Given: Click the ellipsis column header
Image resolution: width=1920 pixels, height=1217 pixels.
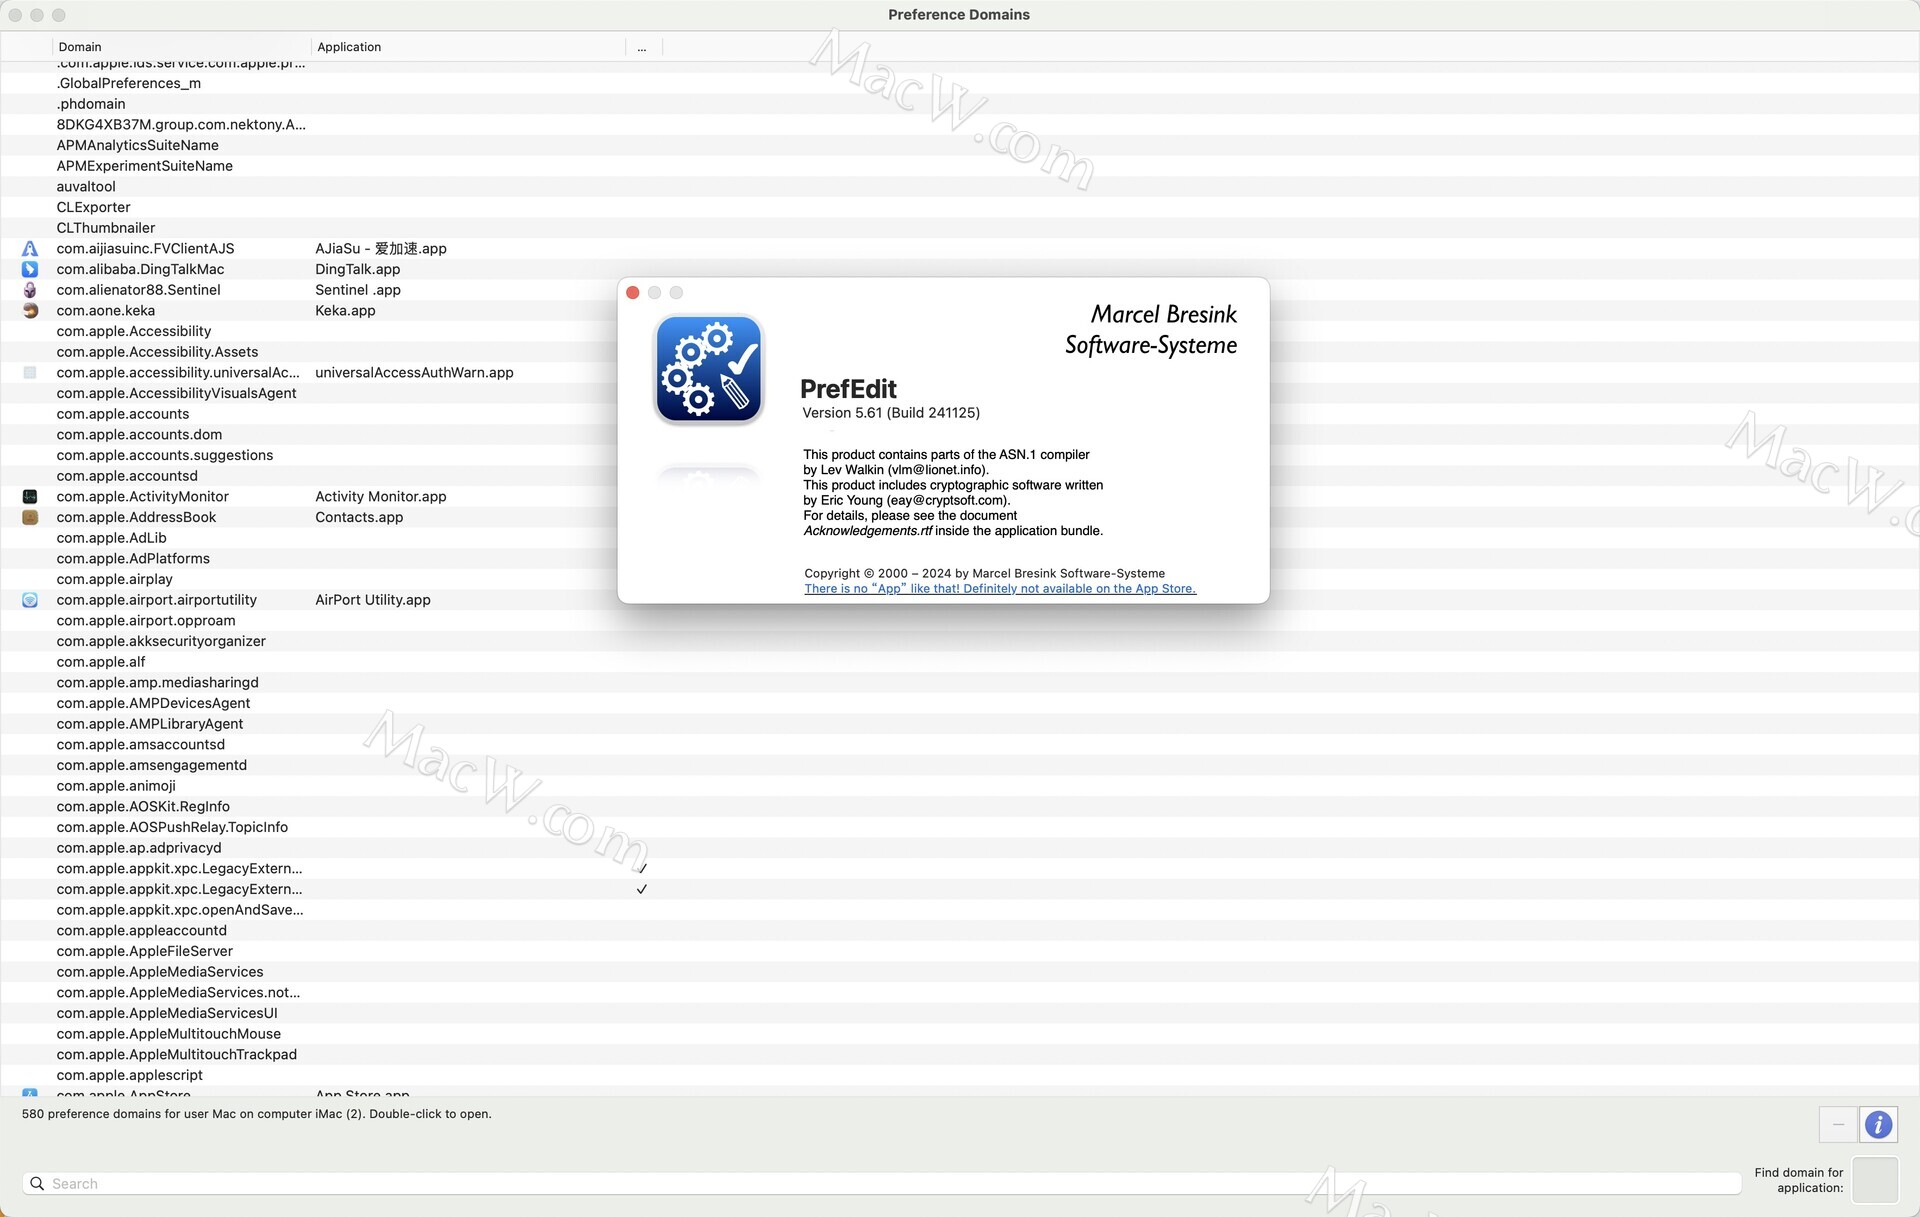Looking at the screenshot, I should point(642,47).
